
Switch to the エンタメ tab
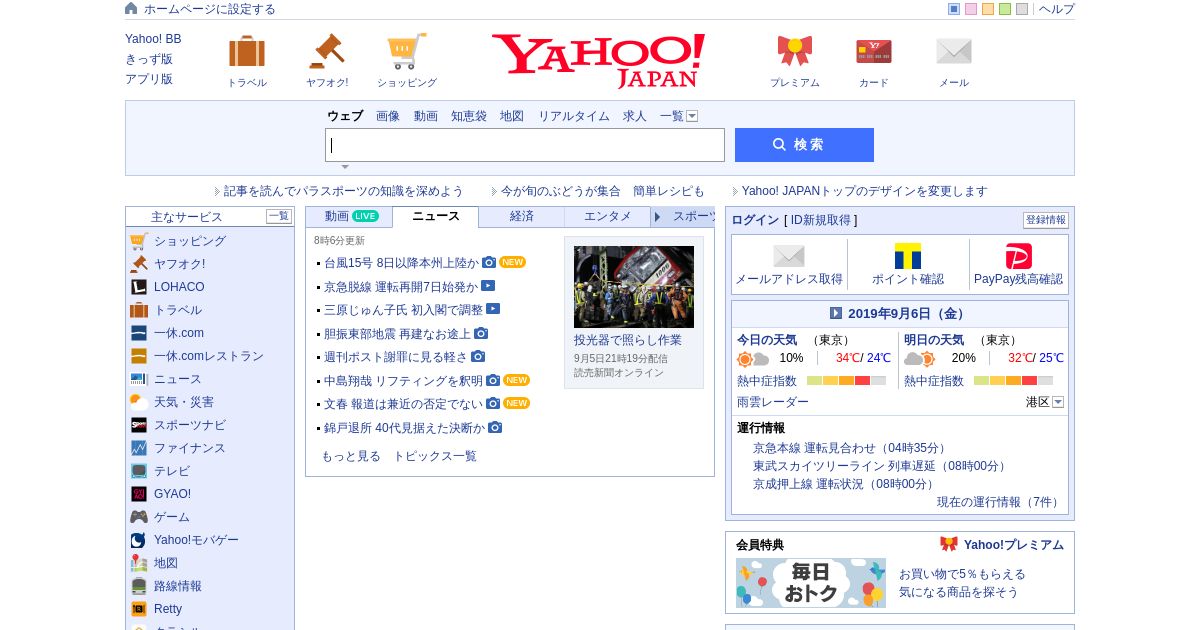pyautogui.click(x=608, y=216)
